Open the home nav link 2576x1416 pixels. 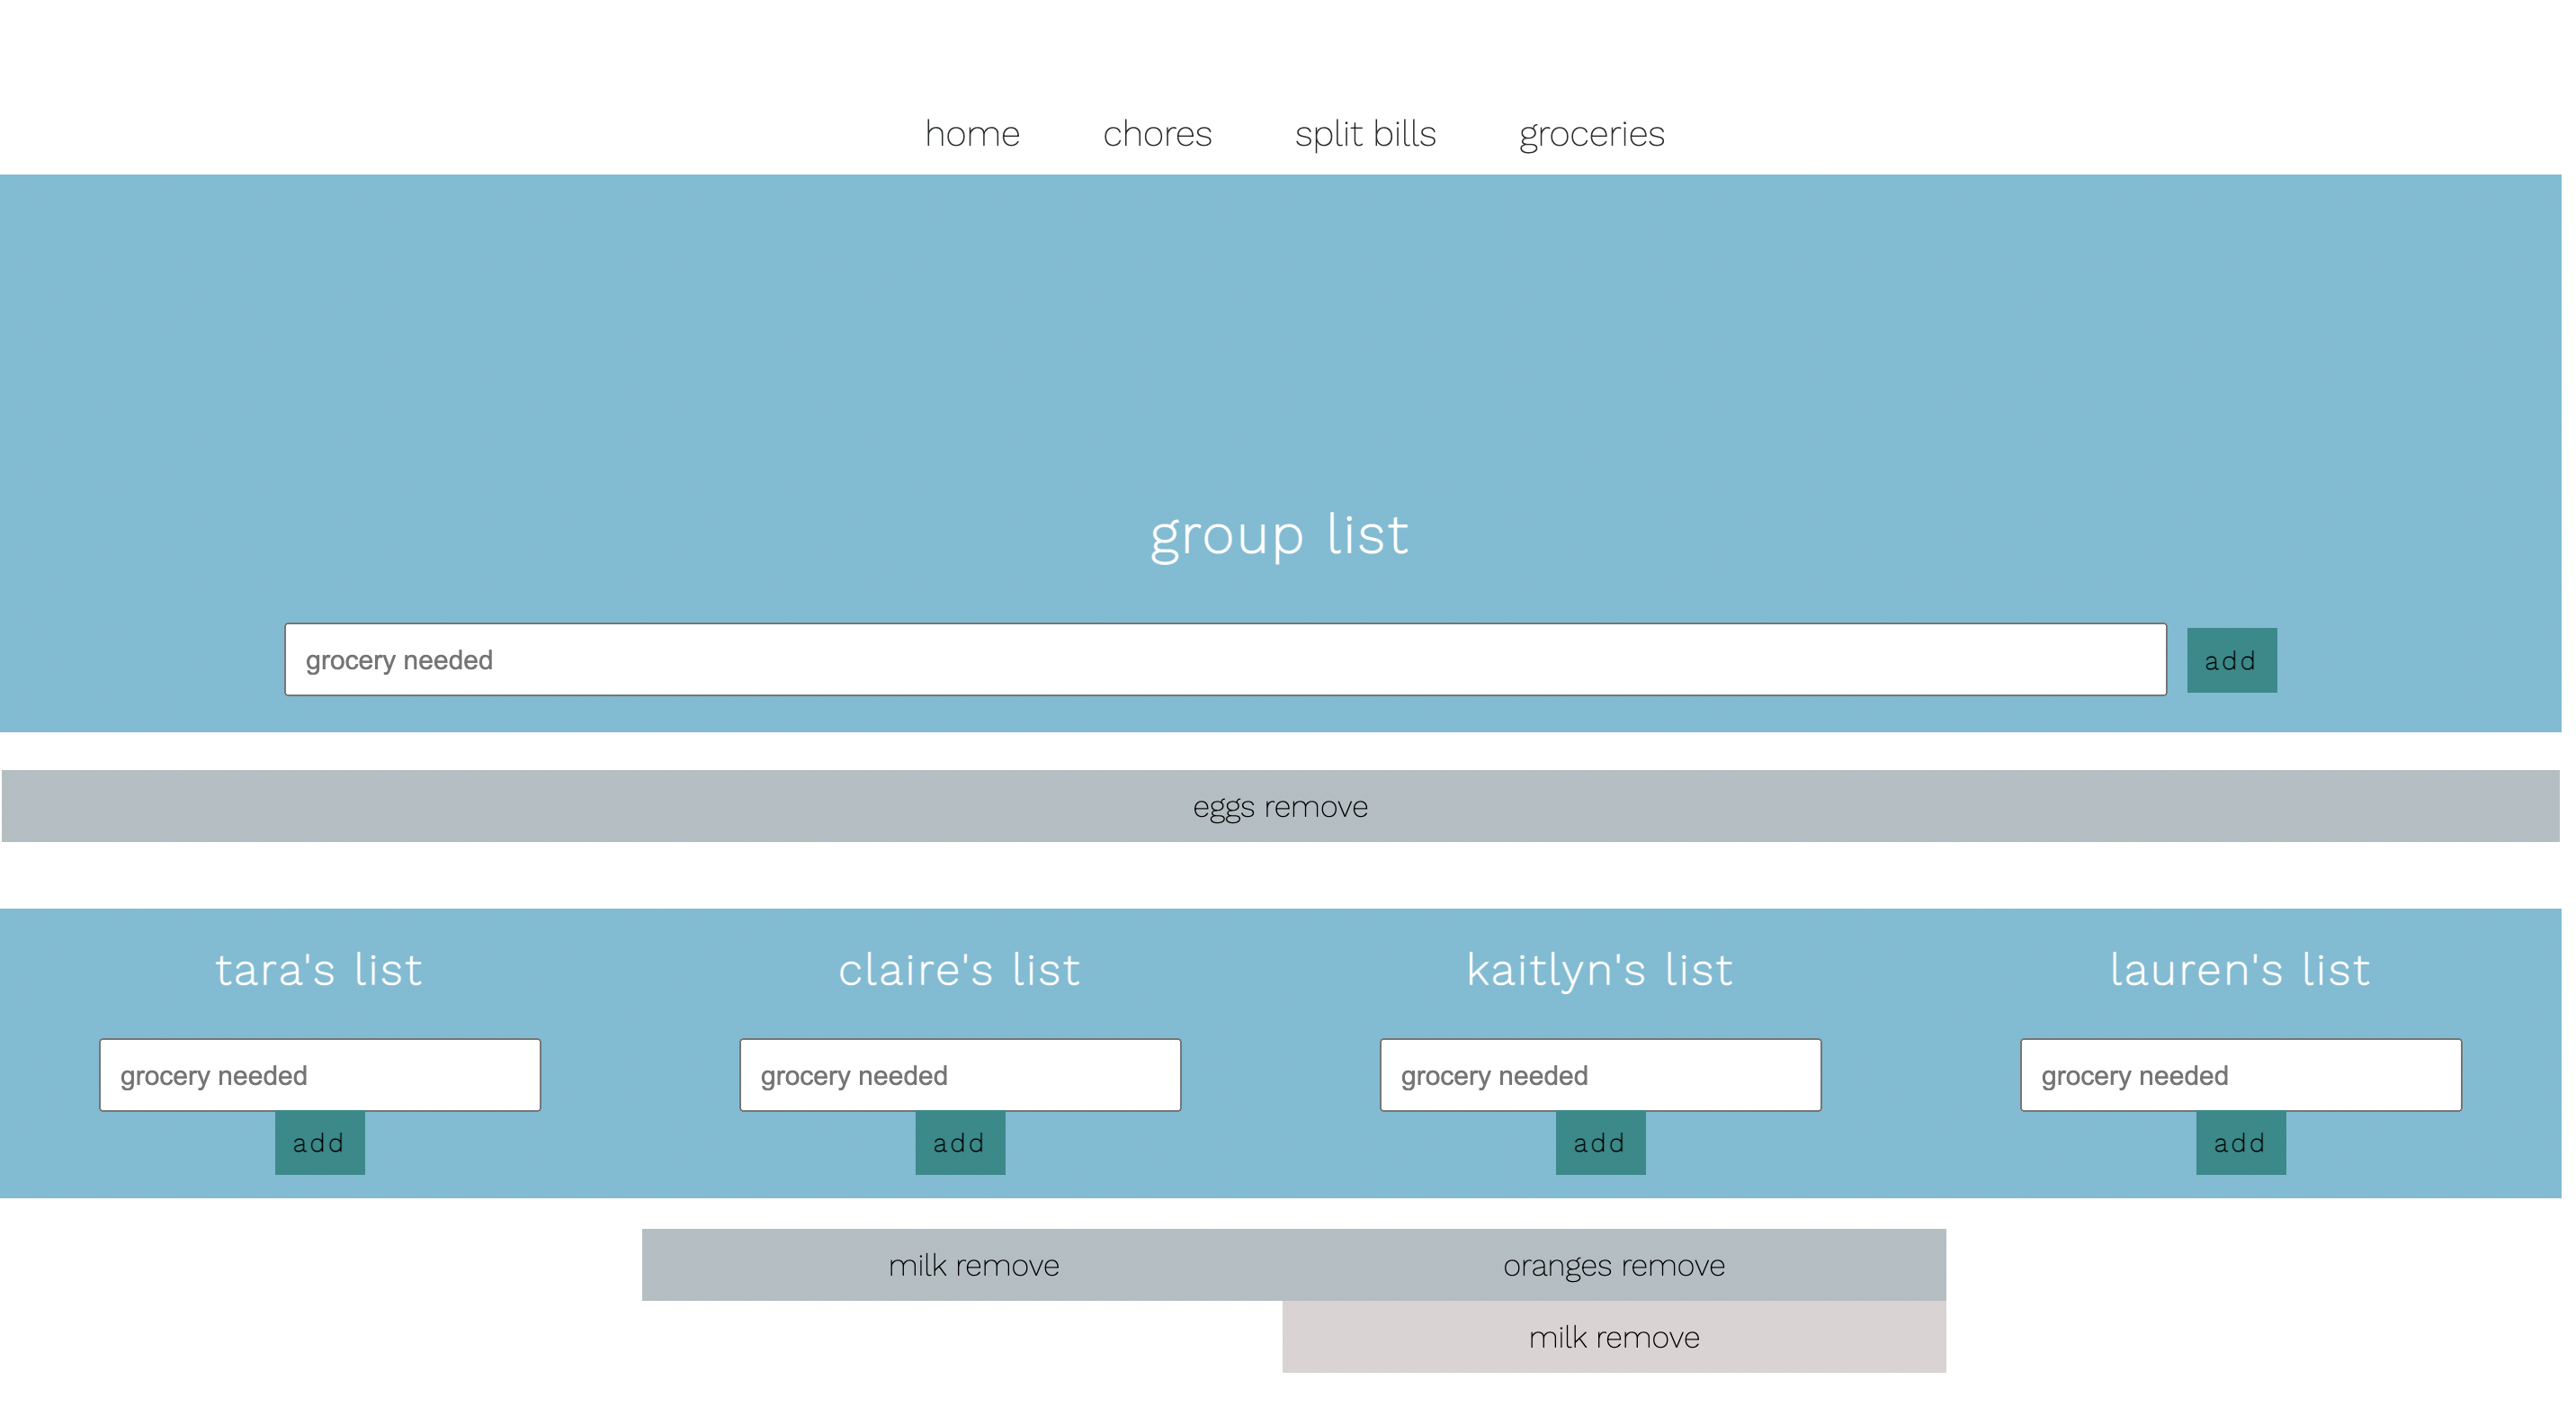coord(972,134)
